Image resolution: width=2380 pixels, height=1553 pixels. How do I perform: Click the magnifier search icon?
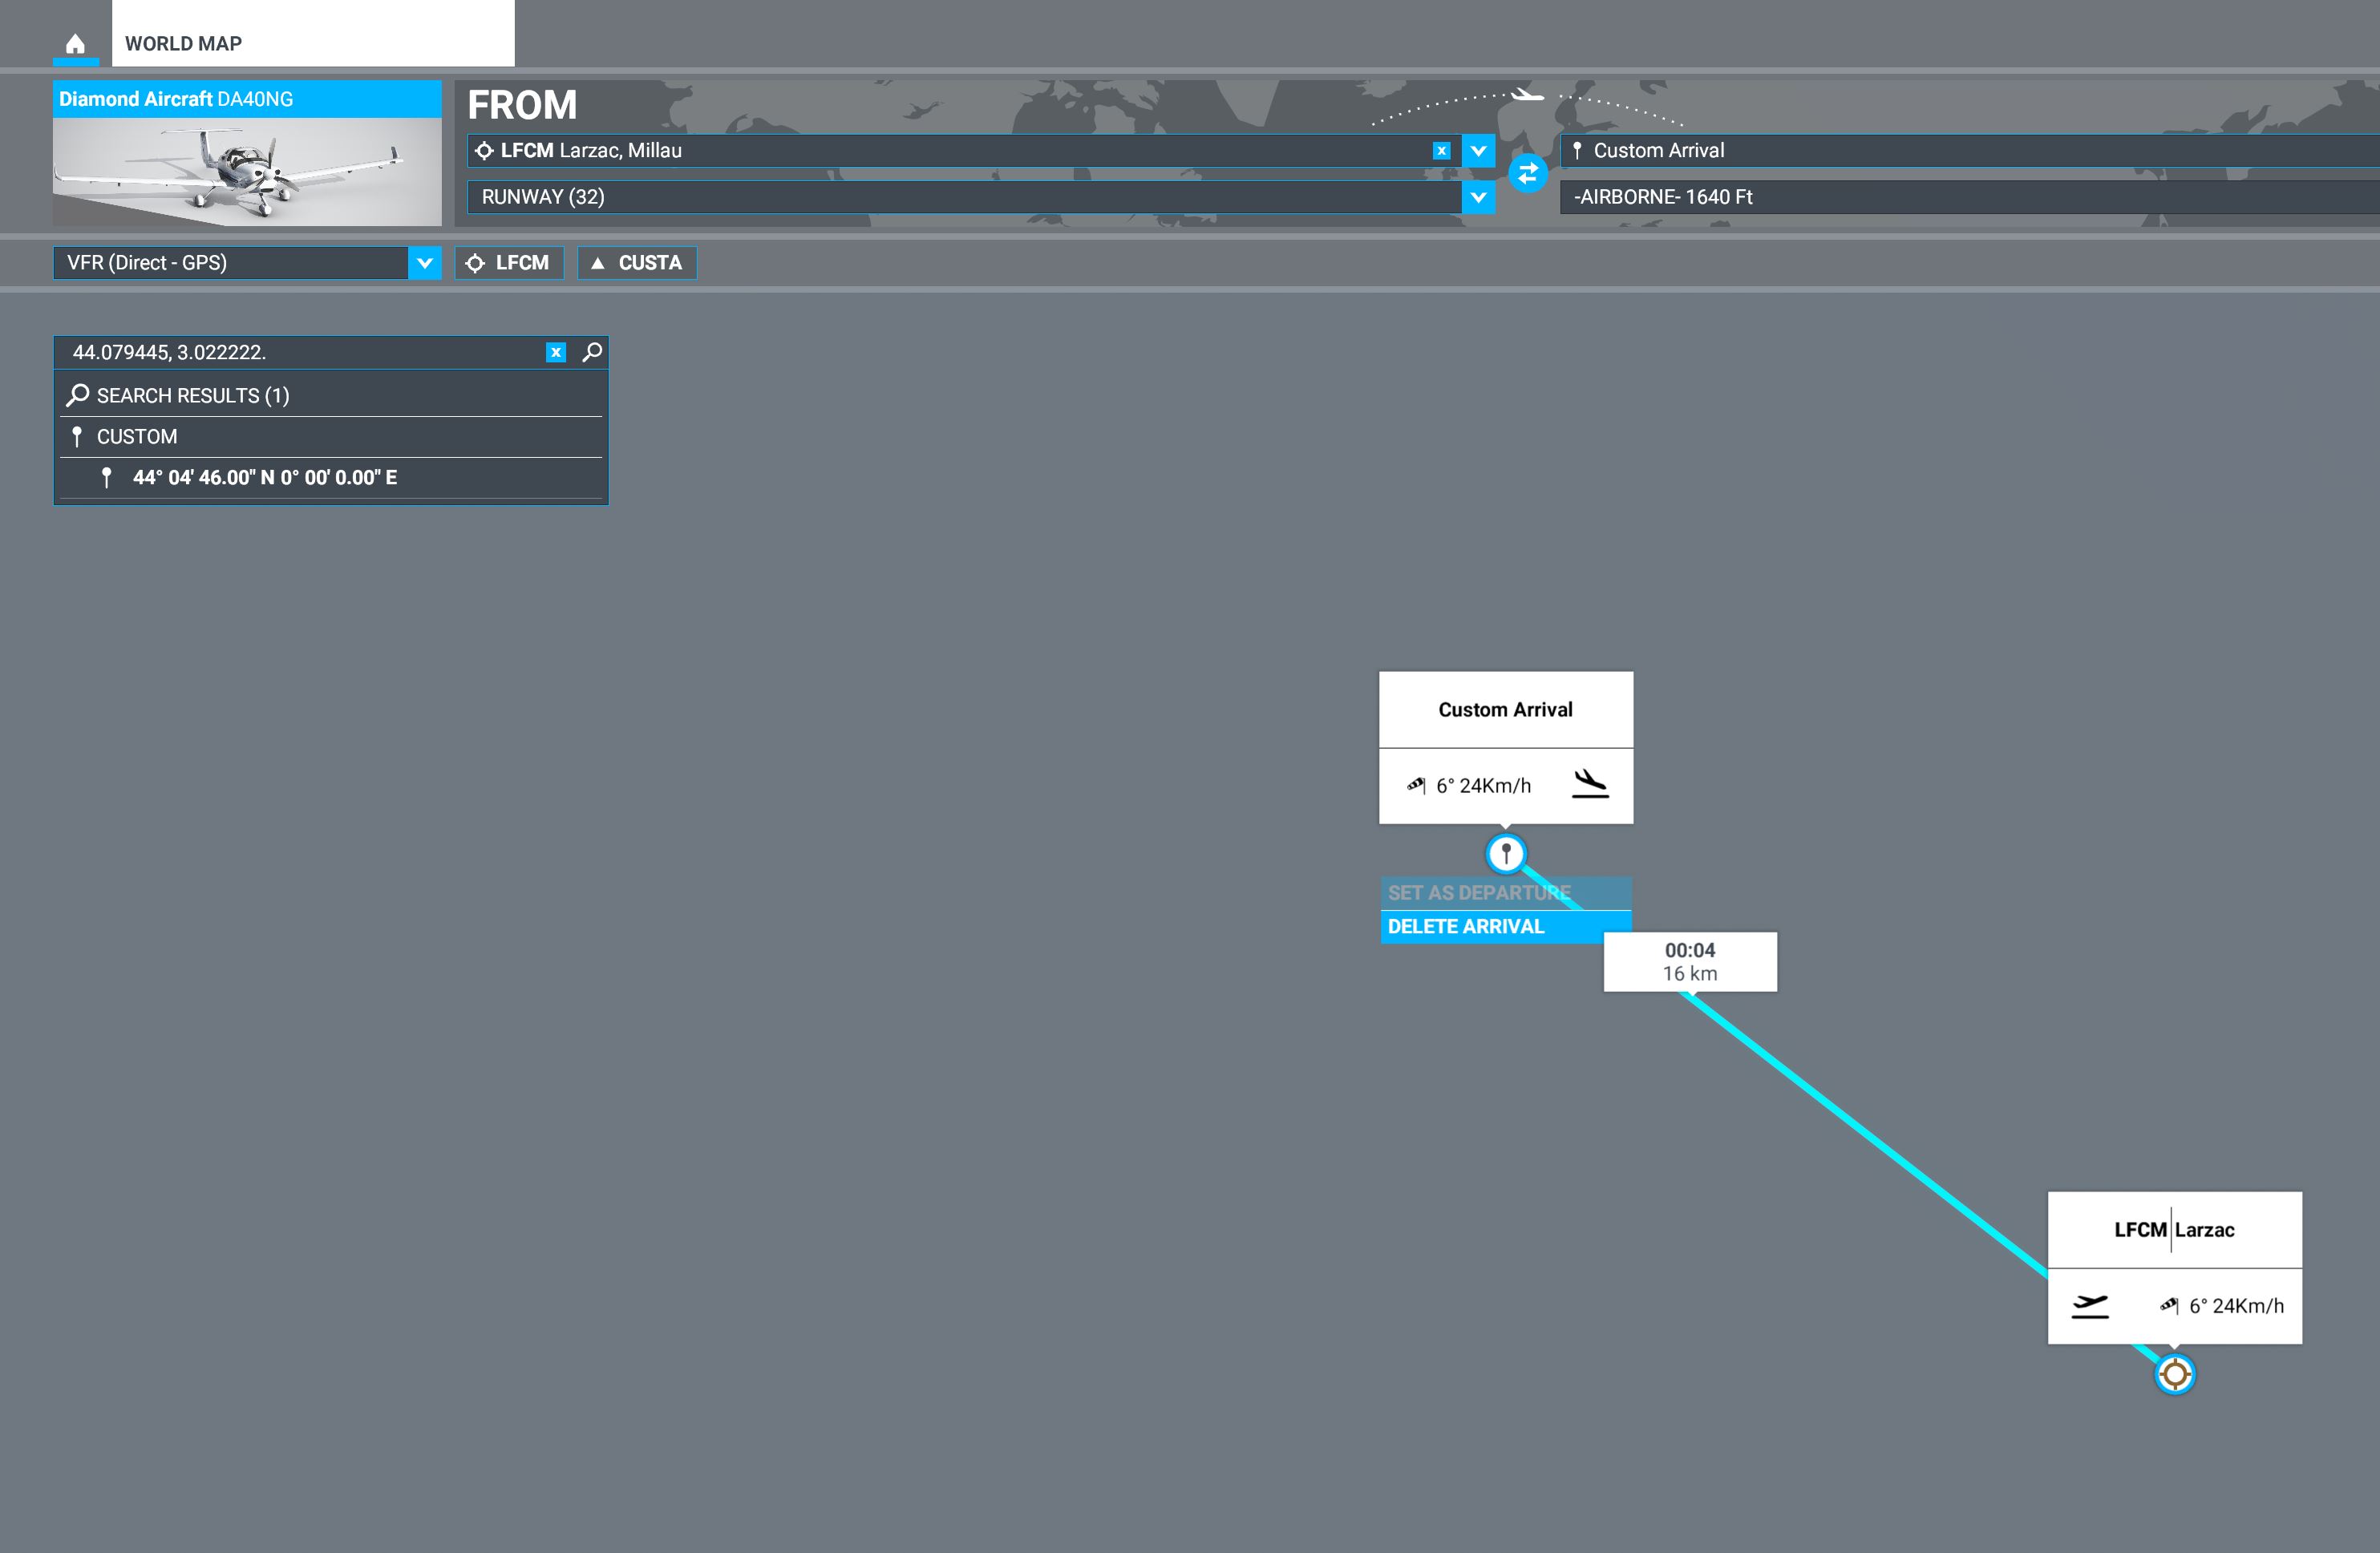tap(592, 352)
